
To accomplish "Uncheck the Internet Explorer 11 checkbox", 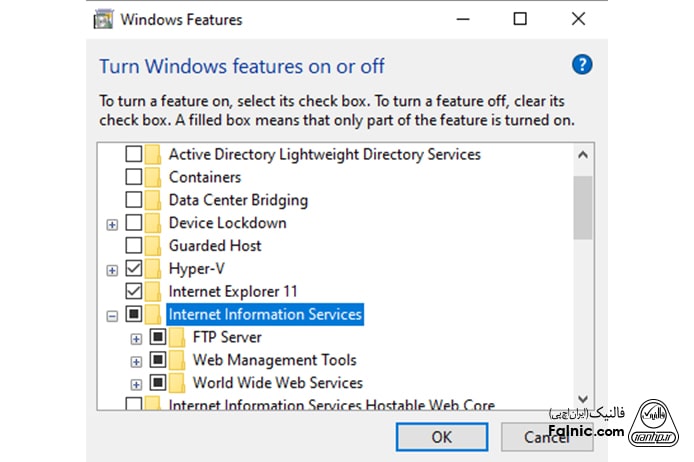I will (x=133, y=291).
